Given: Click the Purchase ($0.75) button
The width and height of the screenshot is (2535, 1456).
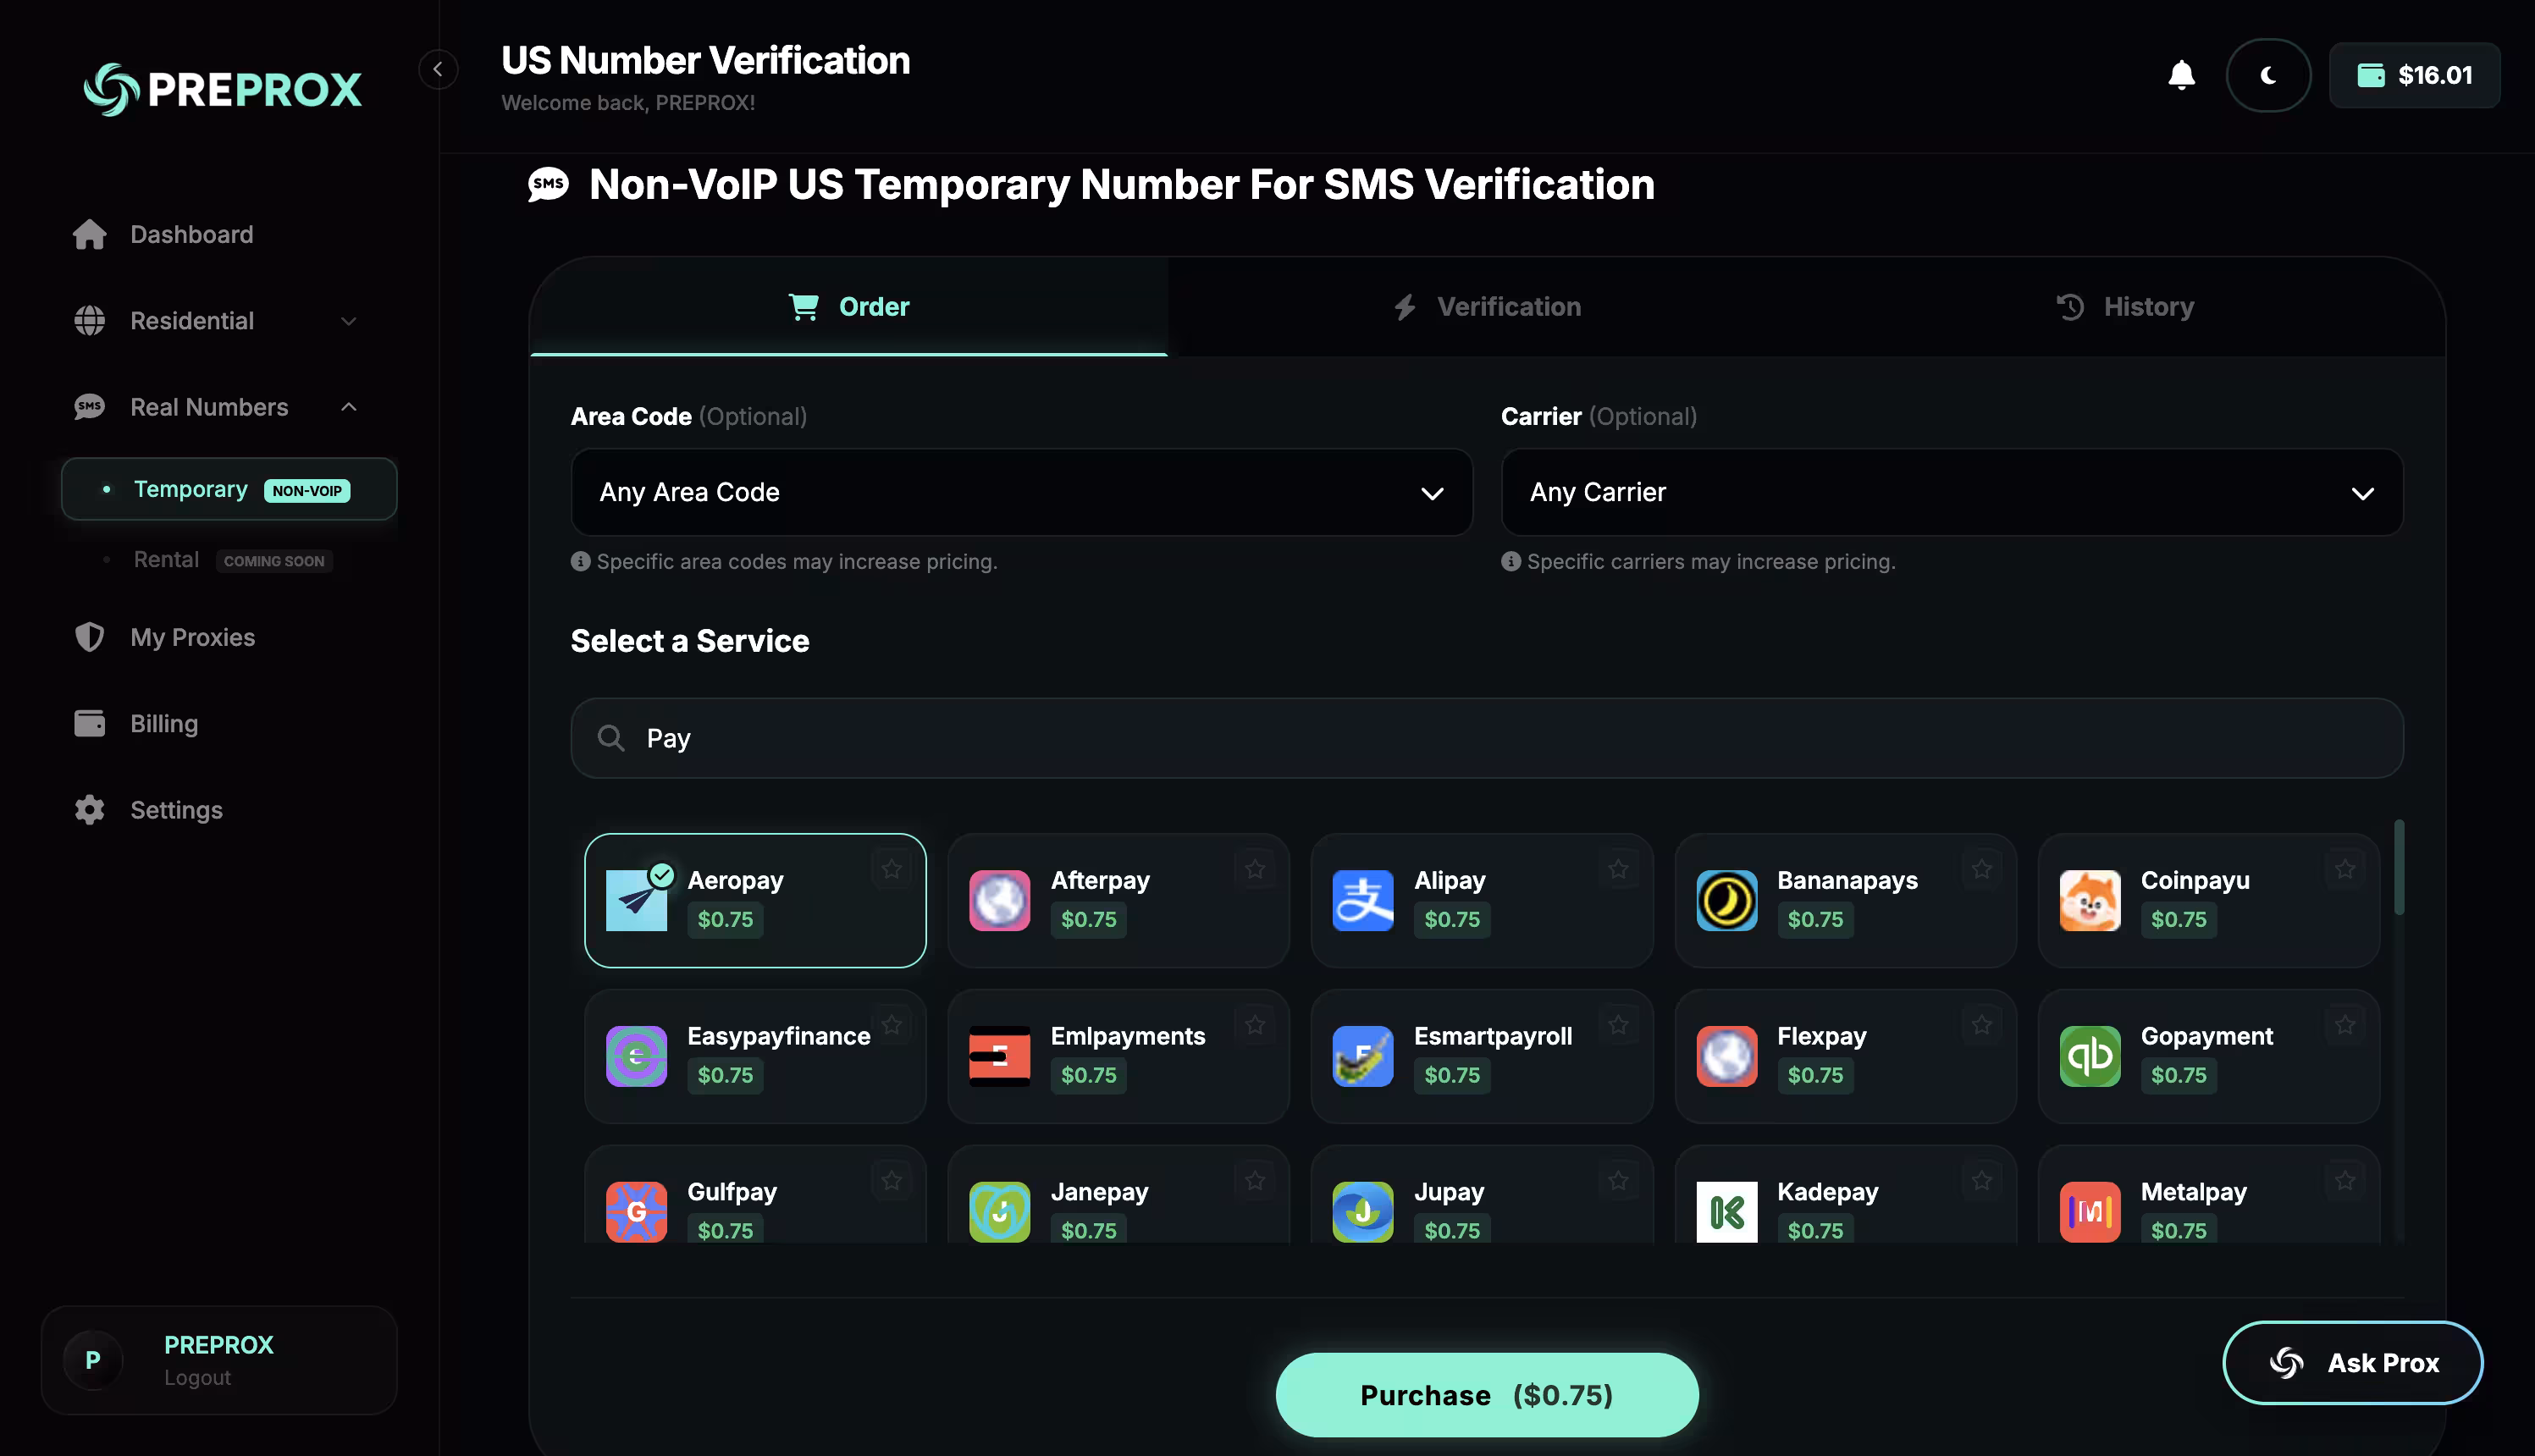Looking at the screenshot, I should 1486,1394.
